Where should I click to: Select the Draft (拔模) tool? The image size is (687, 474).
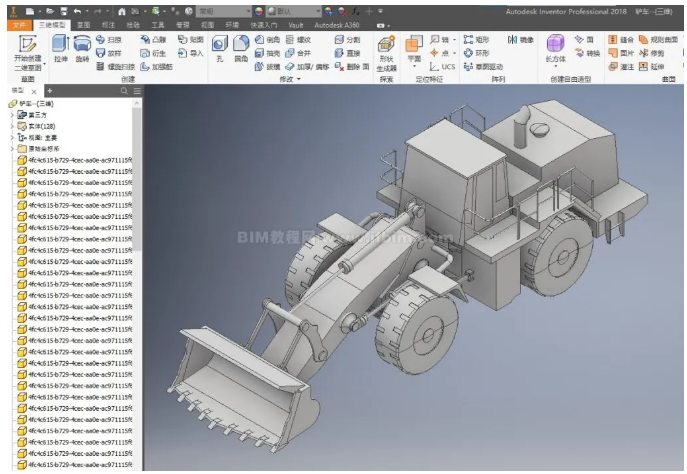pos(267,67)
